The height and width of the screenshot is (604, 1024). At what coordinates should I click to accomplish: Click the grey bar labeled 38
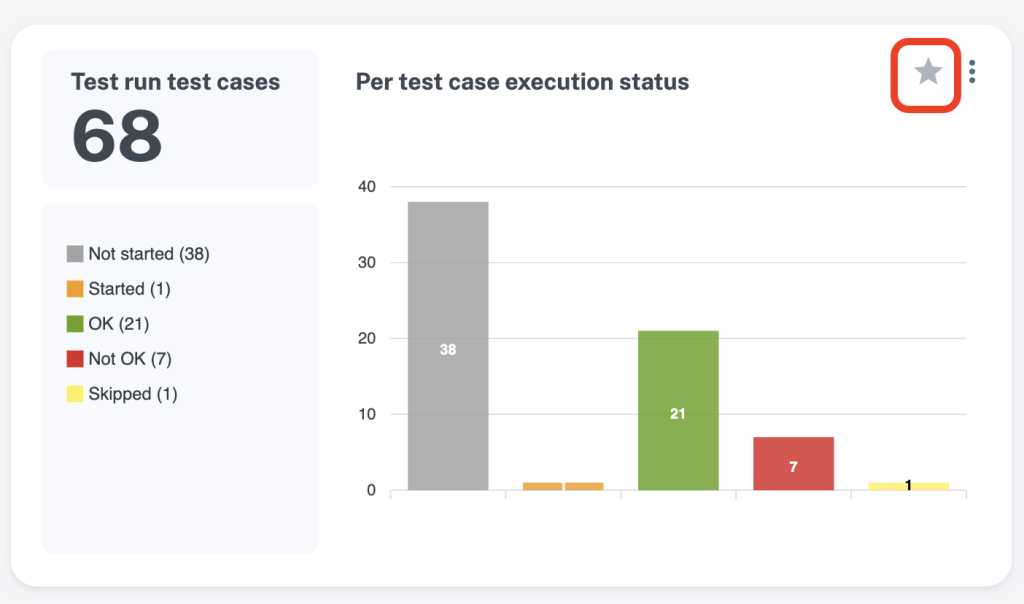(x=448, y=346)
